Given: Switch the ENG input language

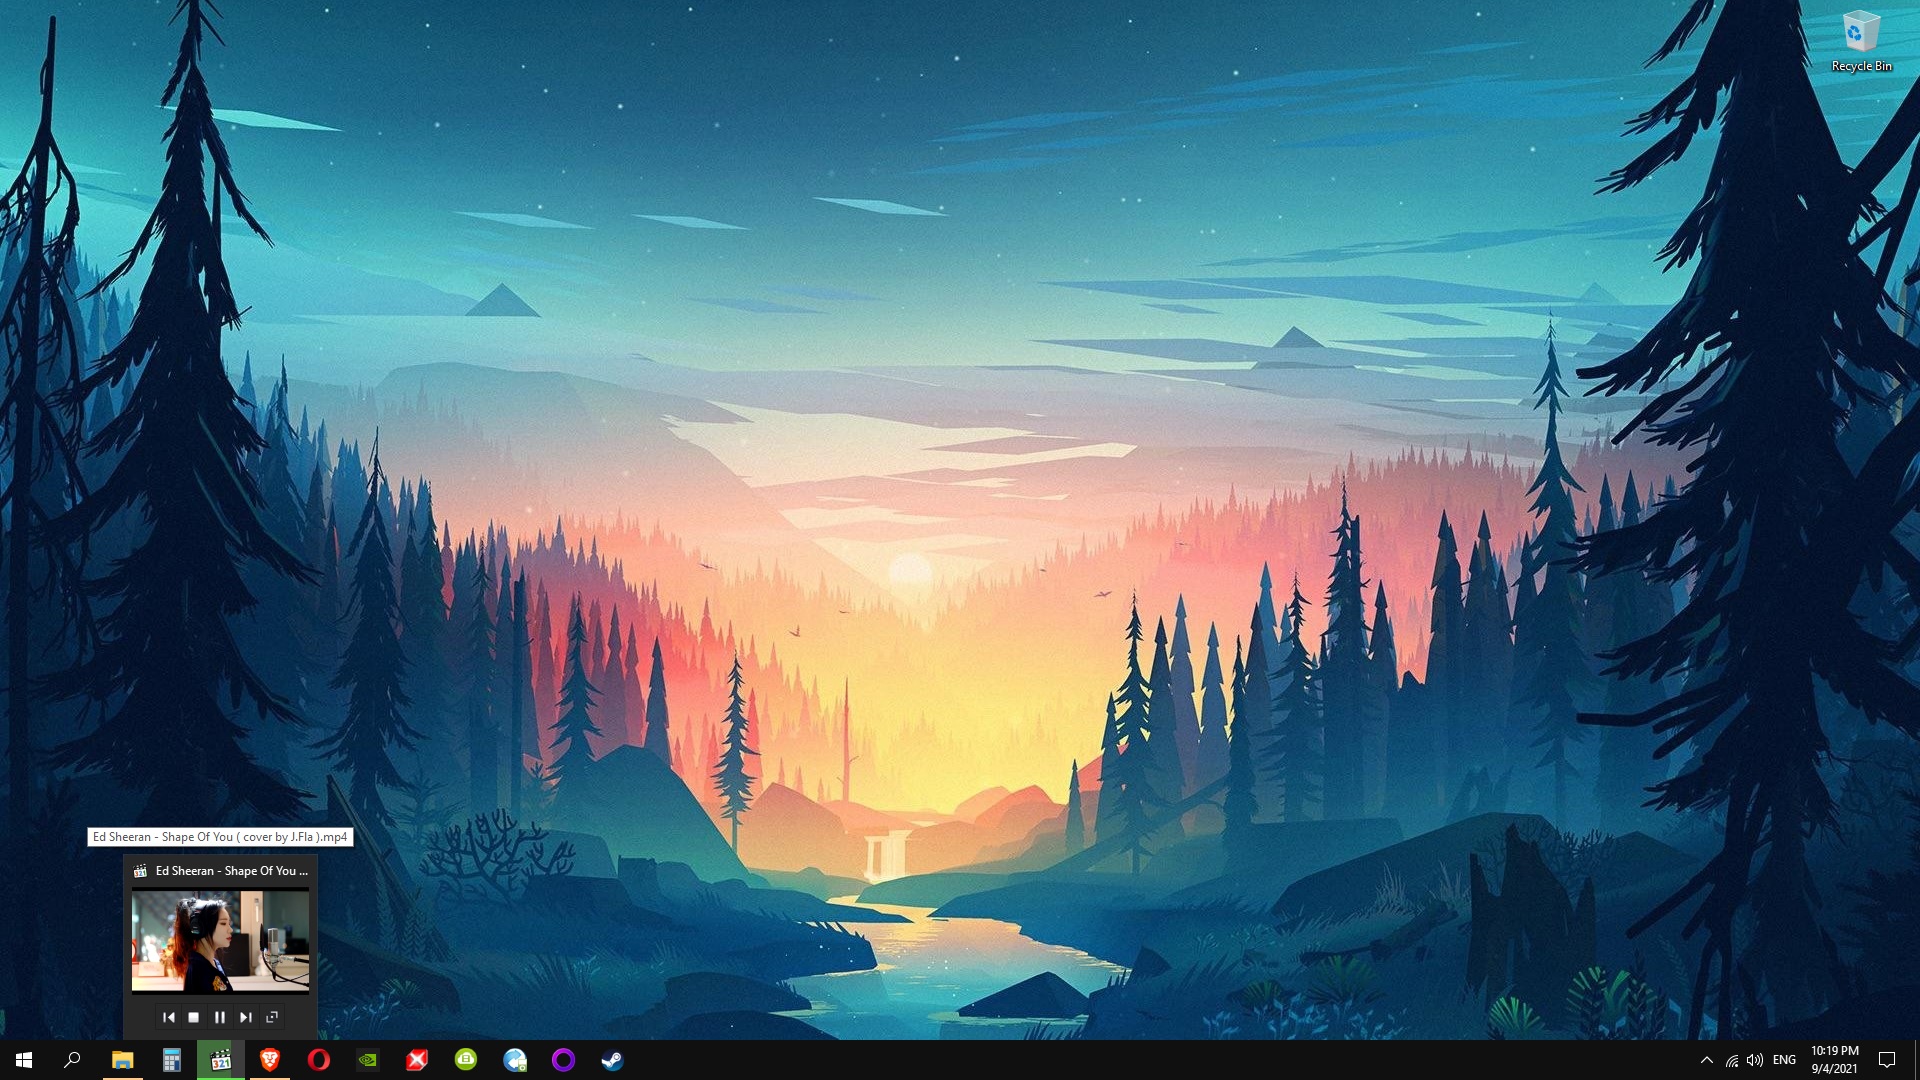Looking at the screenshot, I should click(x=1784, y=1060).
